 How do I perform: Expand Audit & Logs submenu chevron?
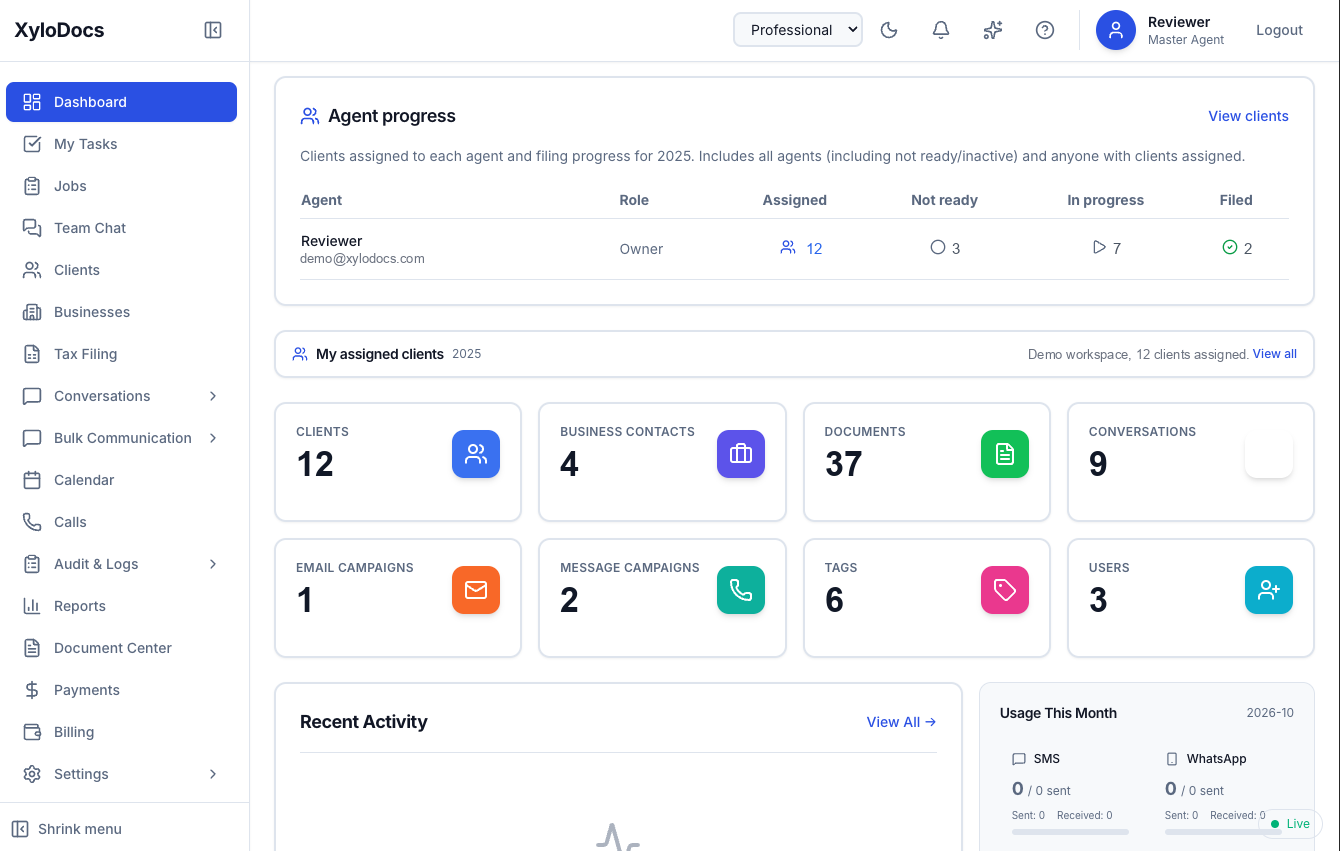point(213,564)
